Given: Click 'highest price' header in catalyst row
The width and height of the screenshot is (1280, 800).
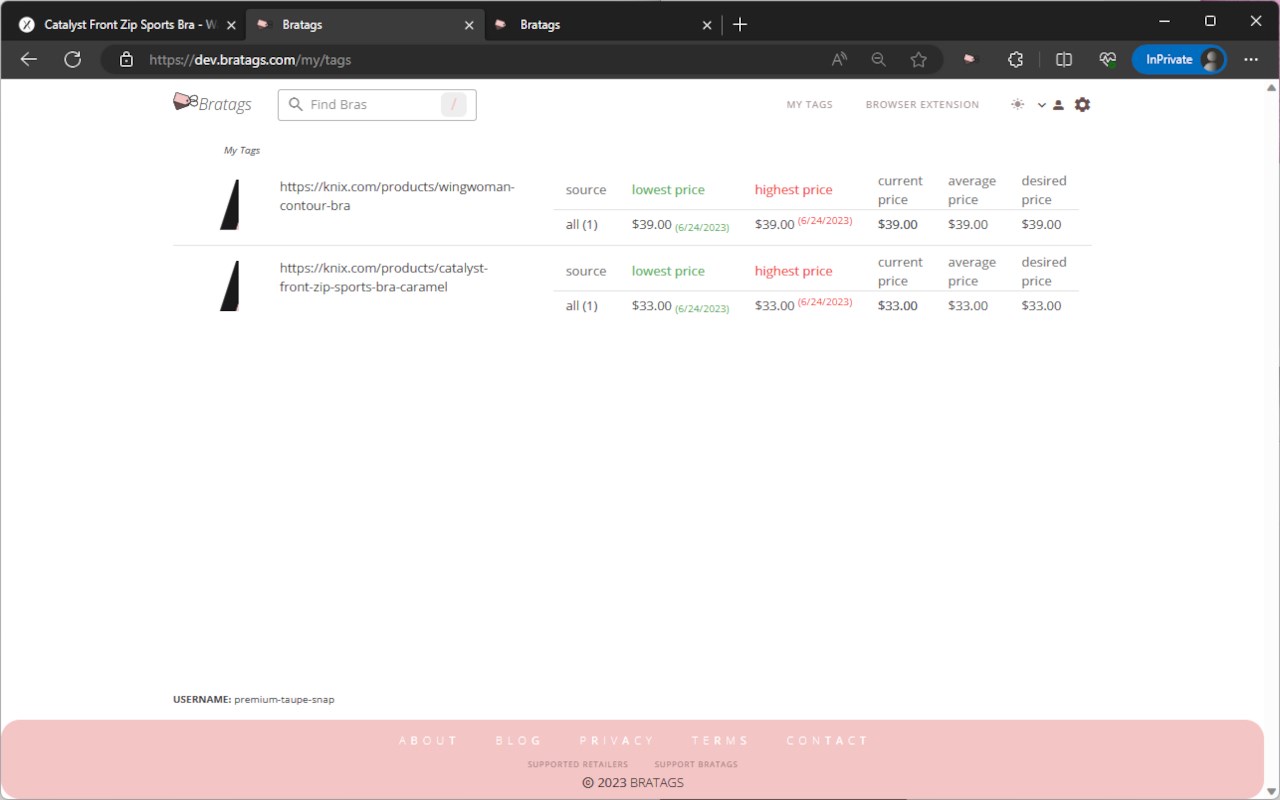Looking at the screenshot, I should click(x=793, y=271).
